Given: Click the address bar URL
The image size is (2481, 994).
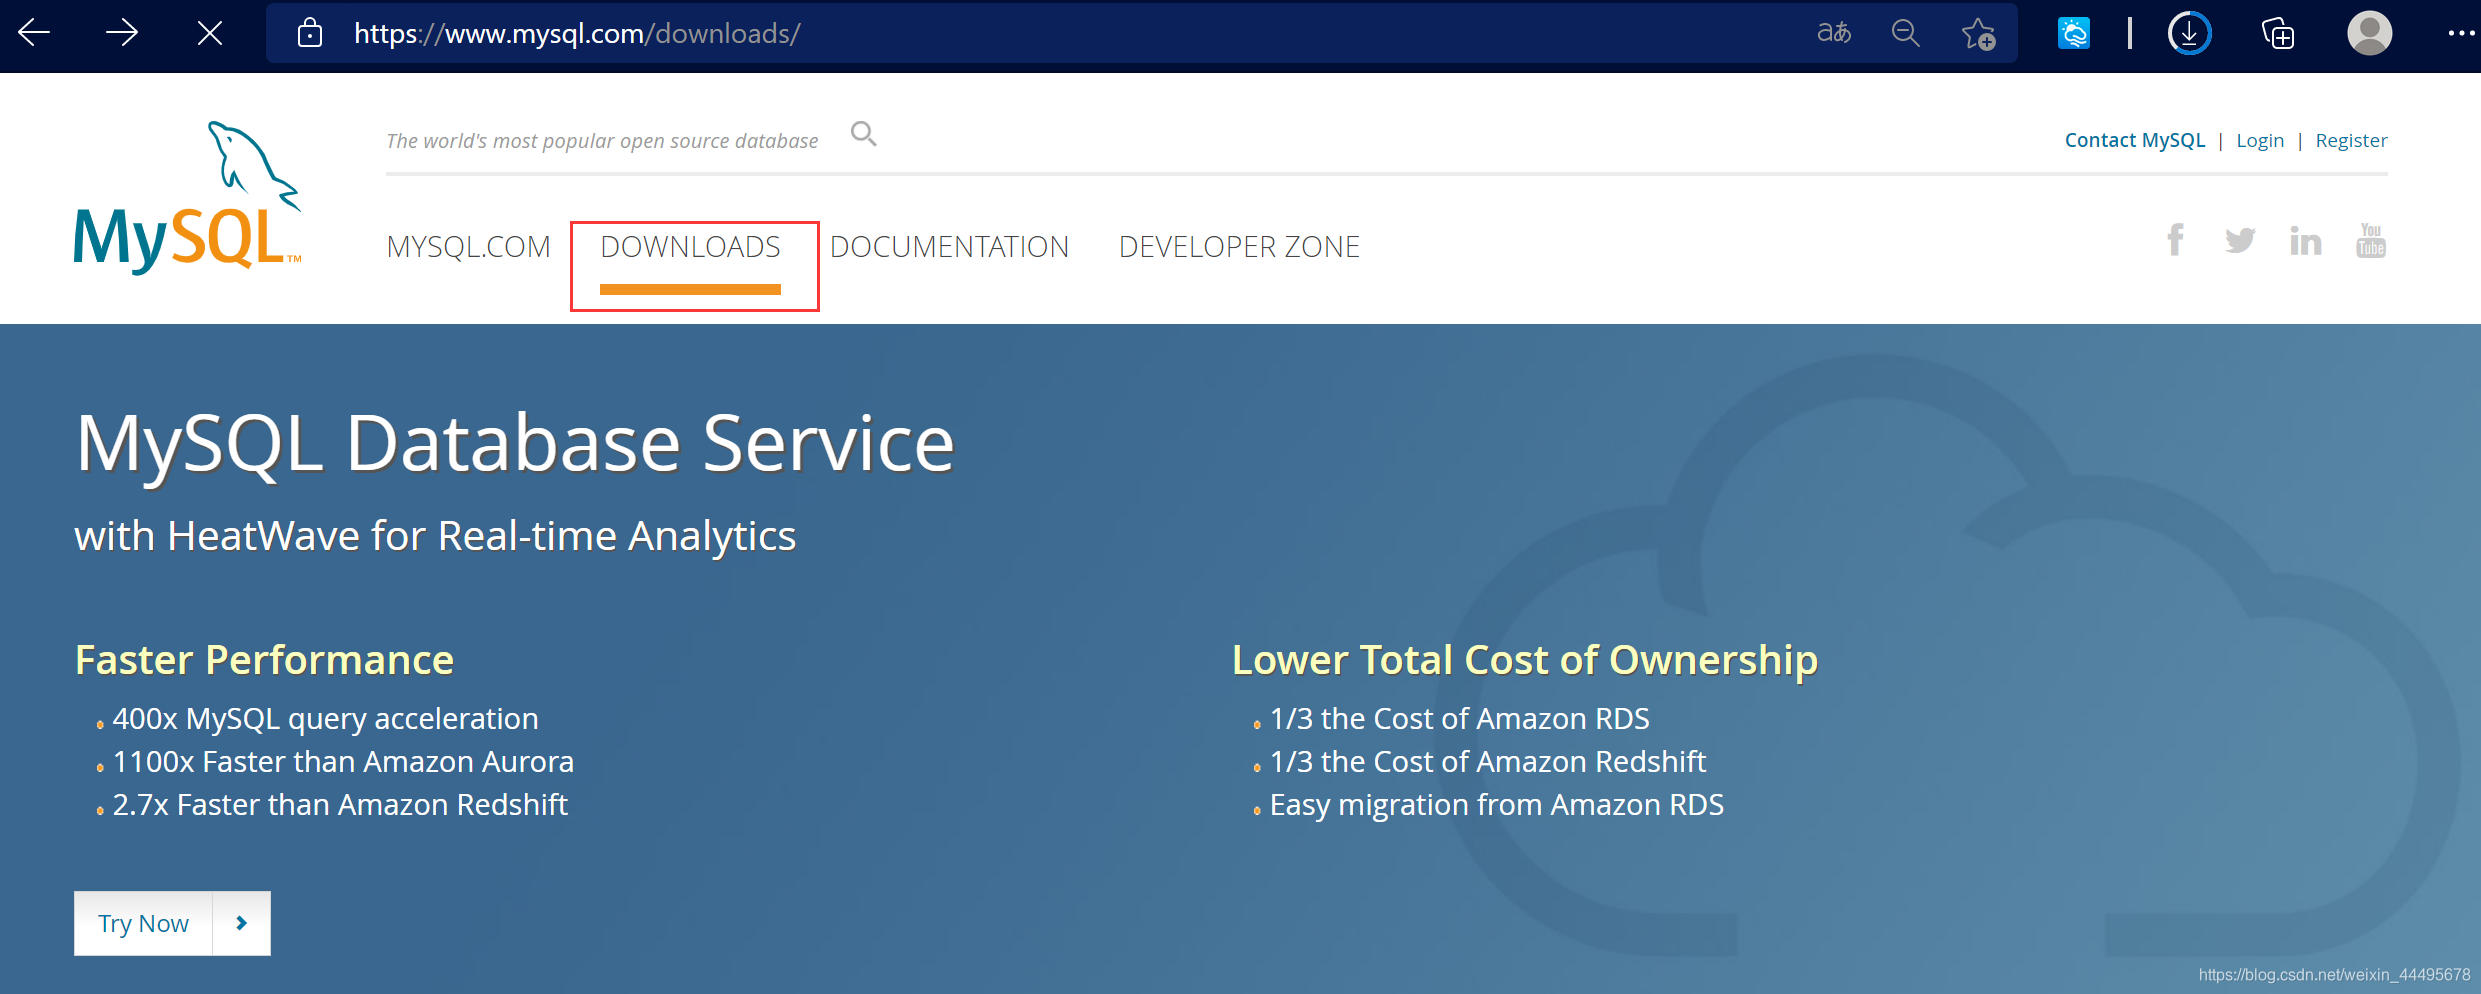Looking at the screenshot, I should coord(577,33).
